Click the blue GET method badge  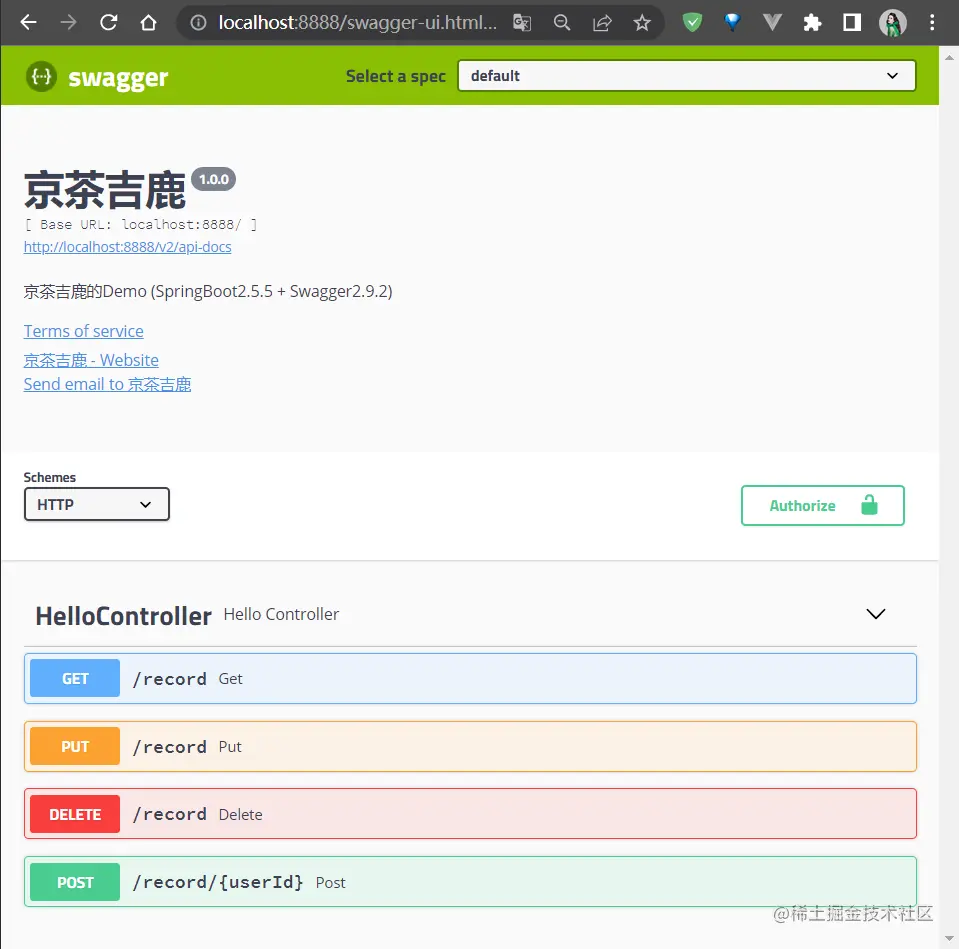75,679
